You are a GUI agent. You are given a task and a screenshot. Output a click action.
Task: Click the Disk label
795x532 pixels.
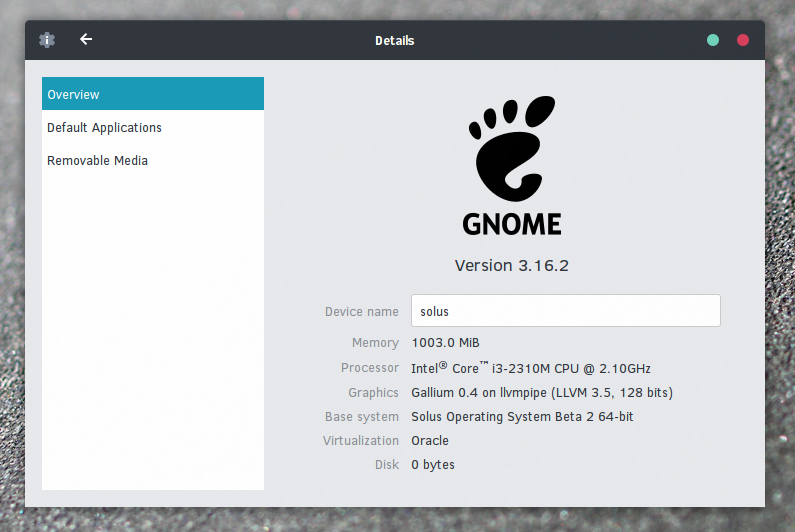(x=387, y=465)
